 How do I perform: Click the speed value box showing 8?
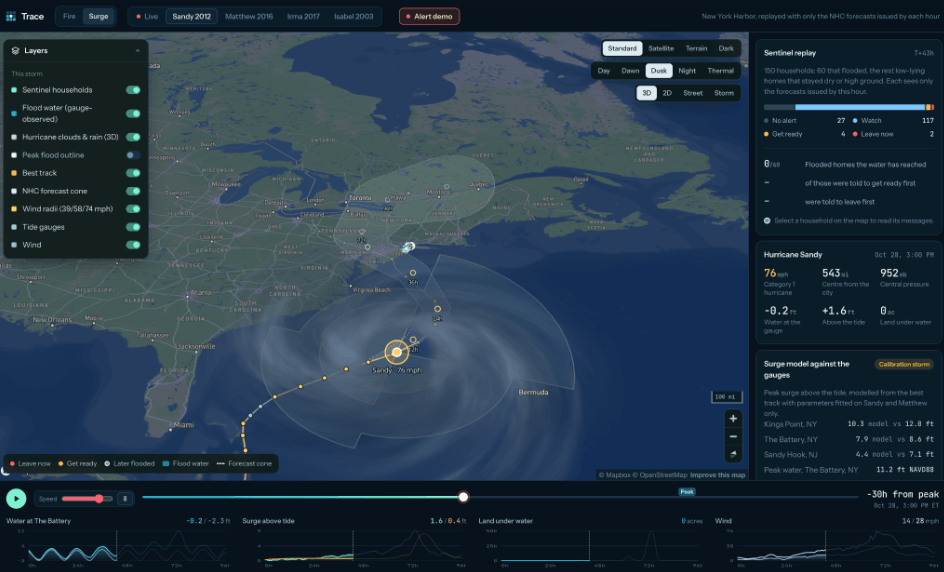click(x=125, y=499)
